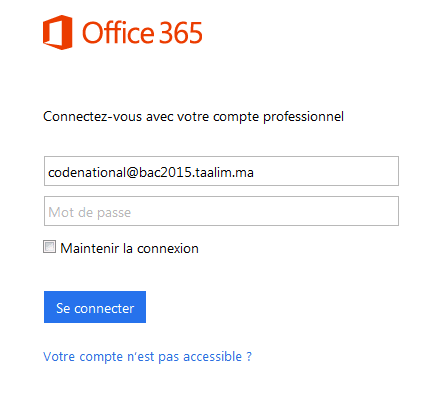
Task: Place cursor after taalim.ma in email box
Action: [255, 172]
